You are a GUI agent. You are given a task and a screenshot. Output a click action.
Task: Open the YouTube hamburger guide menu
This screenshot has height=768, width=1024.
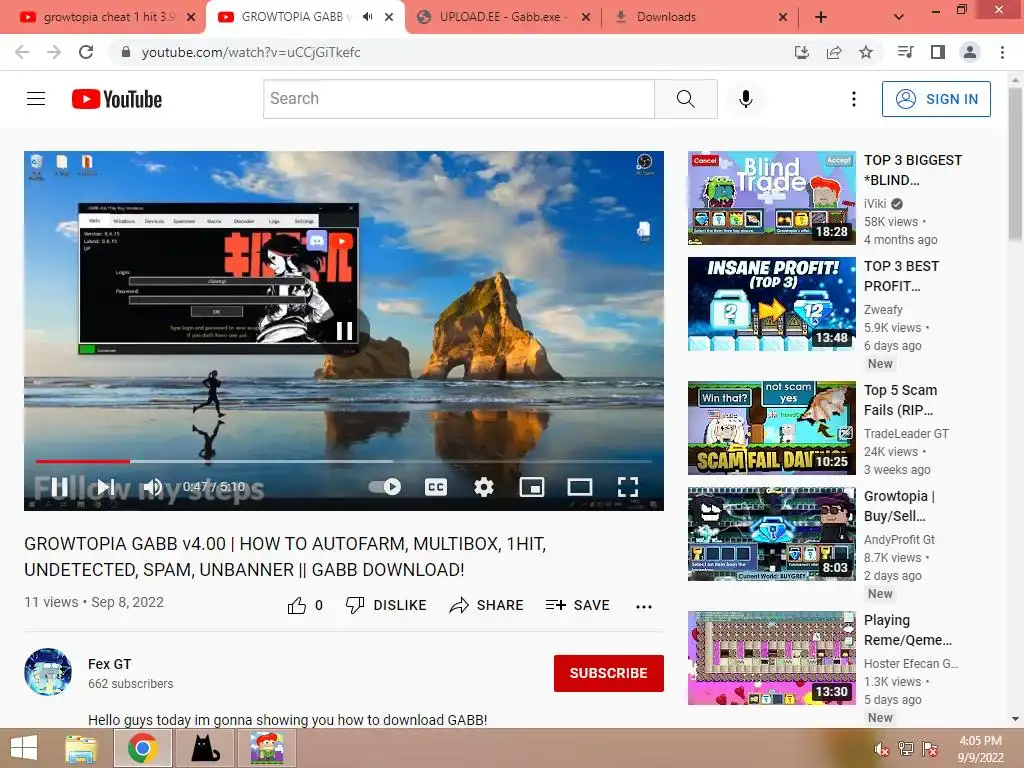(36, 99)
